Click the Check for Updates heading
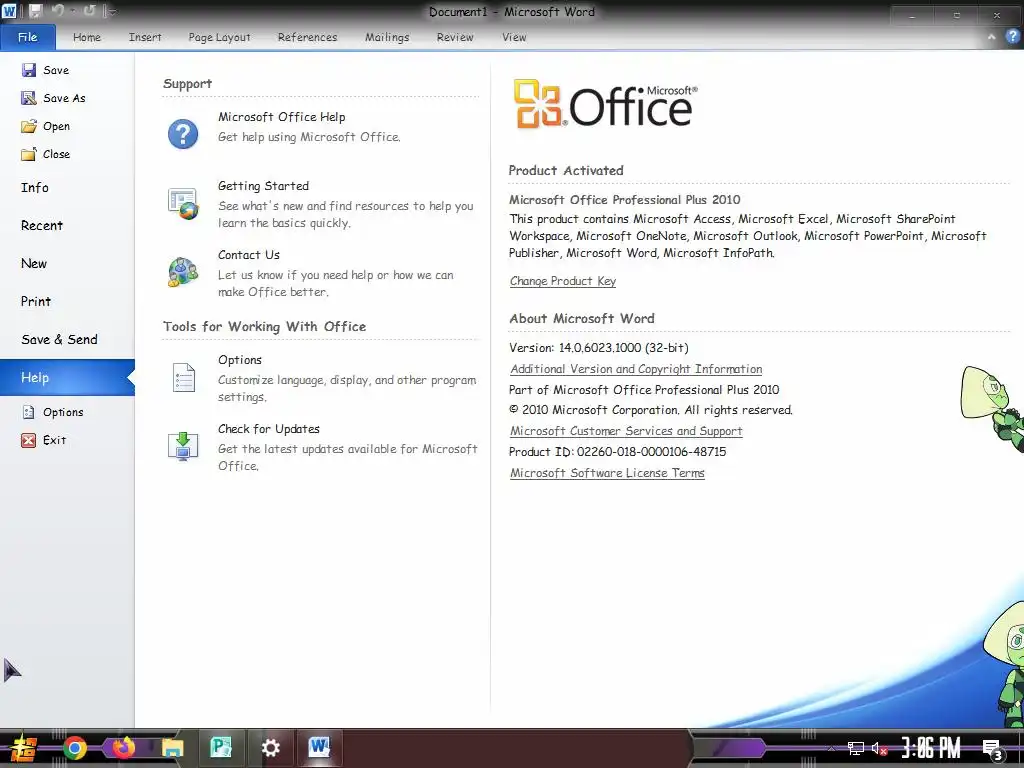The height and width of the screenshot is (768, 1024). pyautogui.click(x=269, y=429)
